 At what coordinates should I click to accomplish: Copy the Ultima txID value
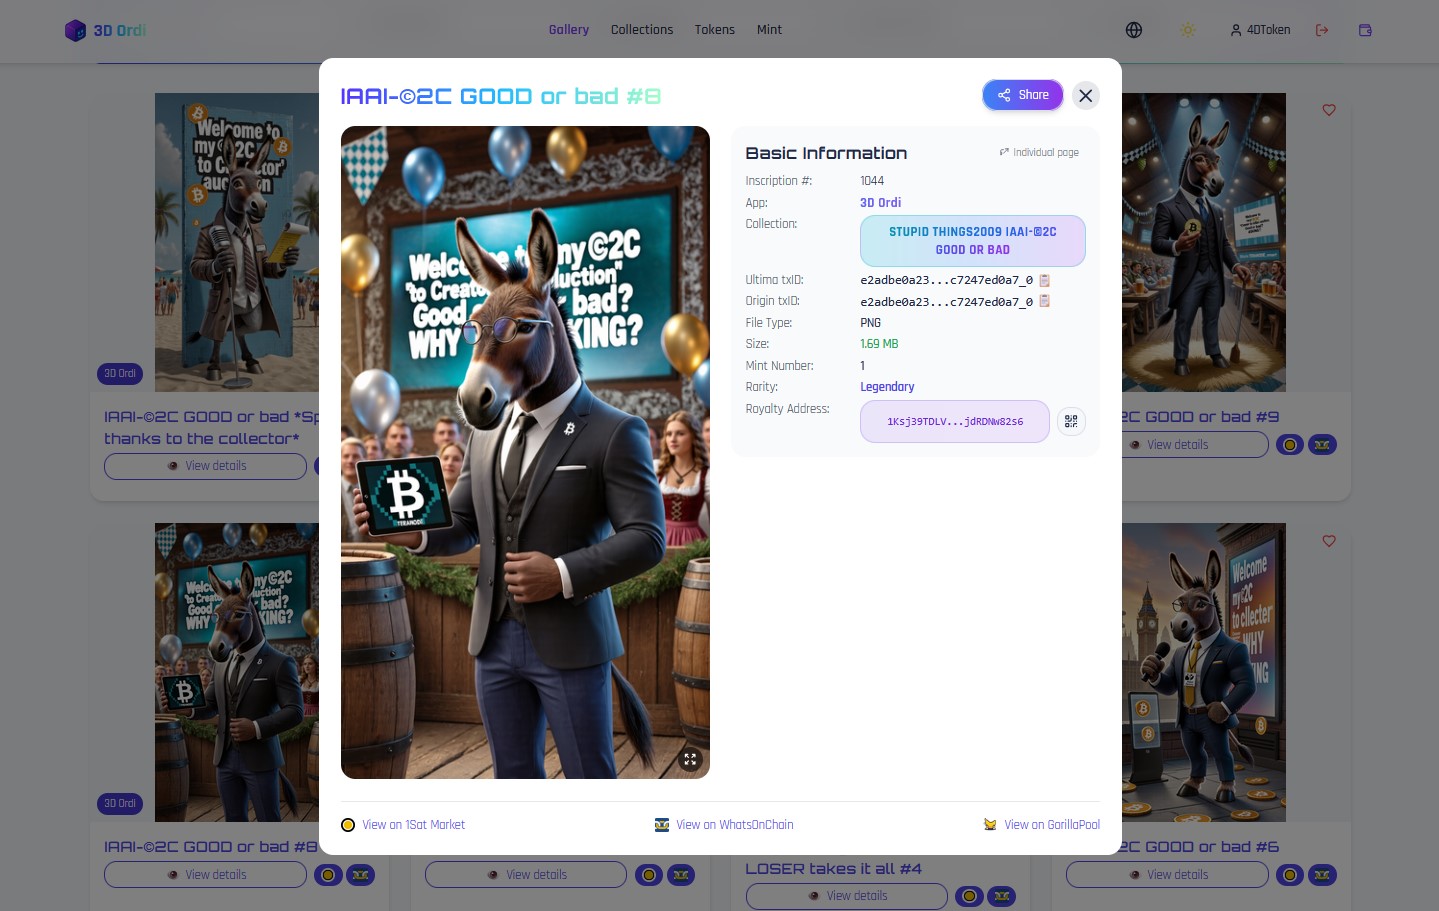click(x=1044, y=281)
